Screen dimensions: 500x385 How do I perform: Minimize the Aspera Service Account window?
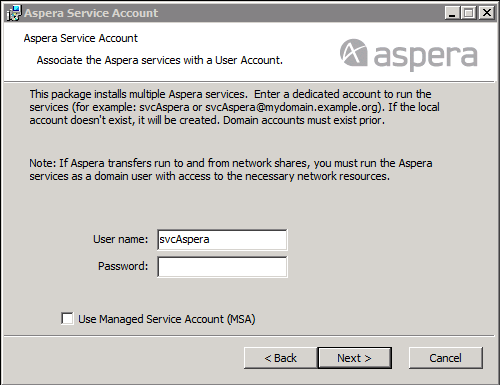[x=452, y=13]
